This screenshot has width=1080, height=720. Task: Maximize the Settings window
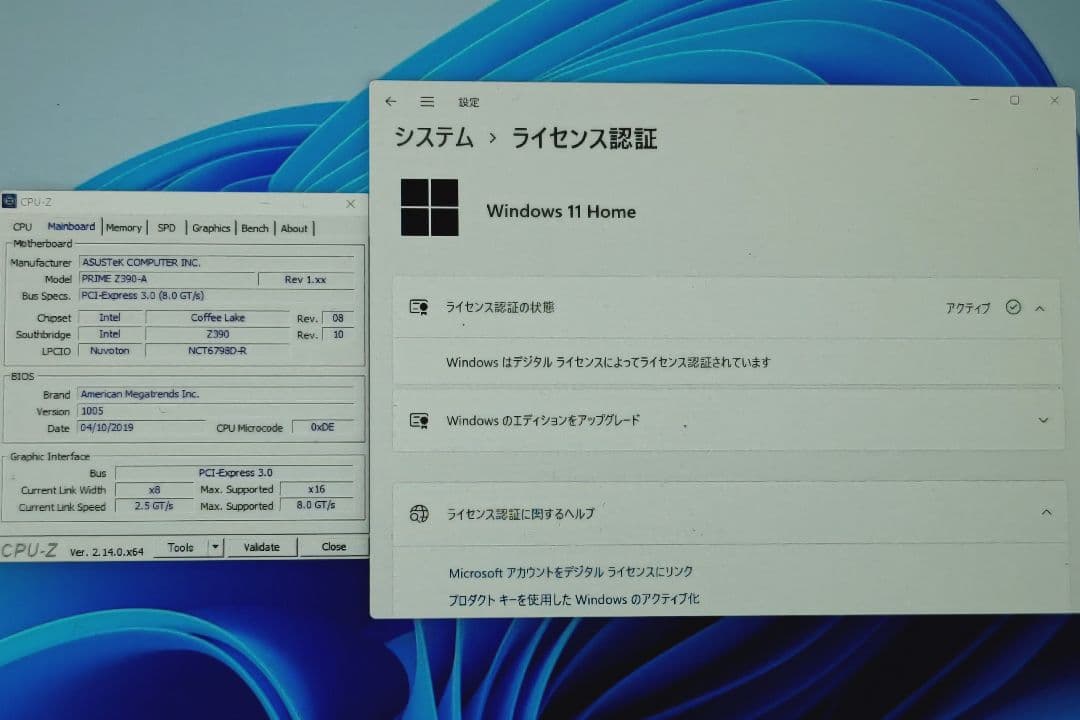pos(1015,100)
